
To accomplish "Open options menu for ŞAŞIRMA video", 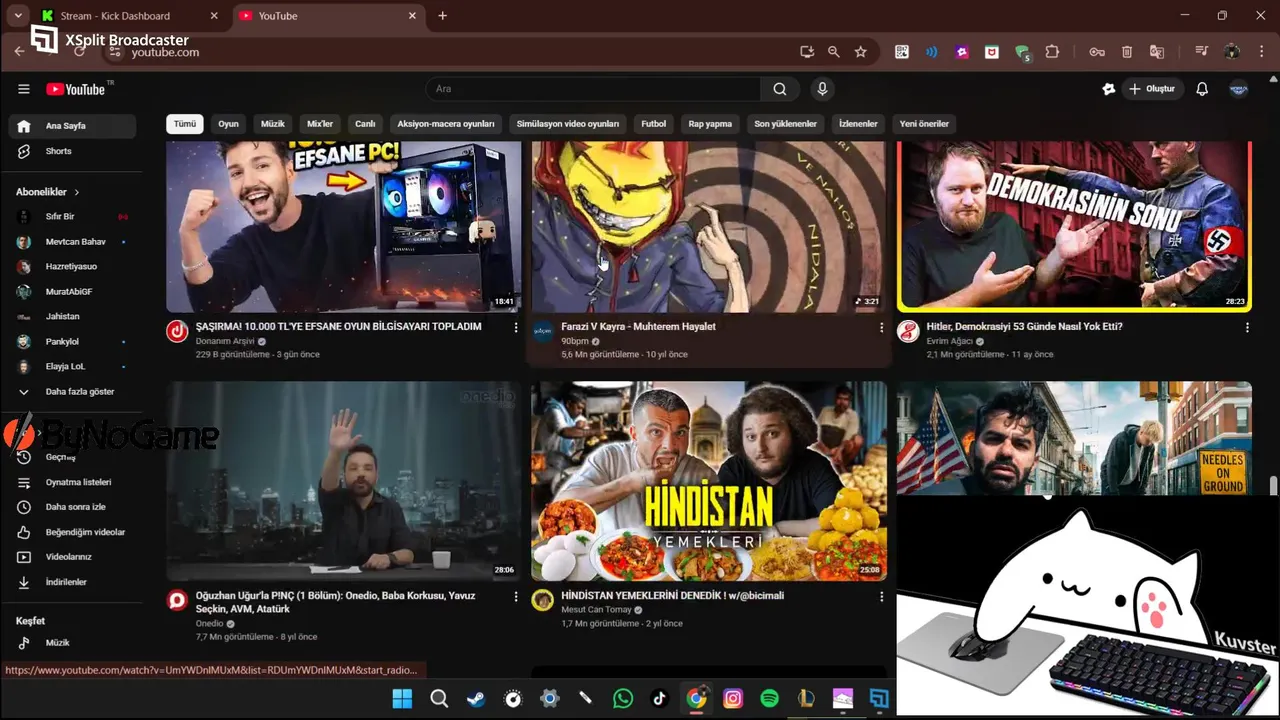I will [x=516, y=328].
